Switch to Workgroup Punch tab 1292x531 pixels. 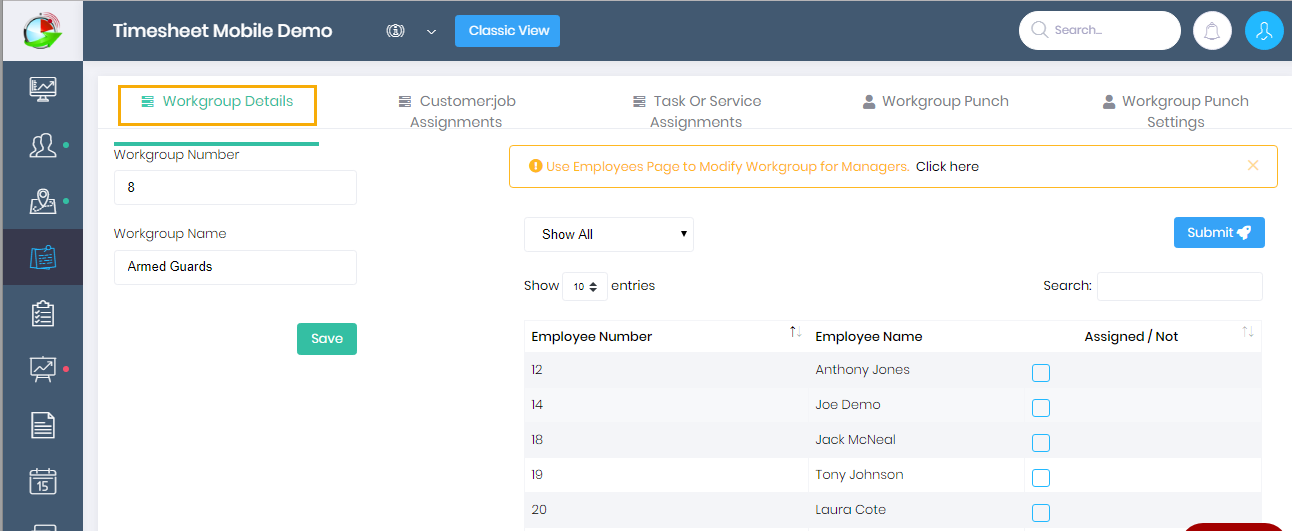[935, 101]
